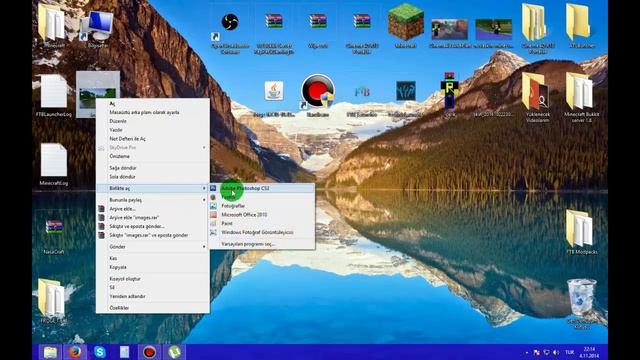Expand the Birlikte aç submenu arrow
640x360 pixels.
tap(204, 188)
